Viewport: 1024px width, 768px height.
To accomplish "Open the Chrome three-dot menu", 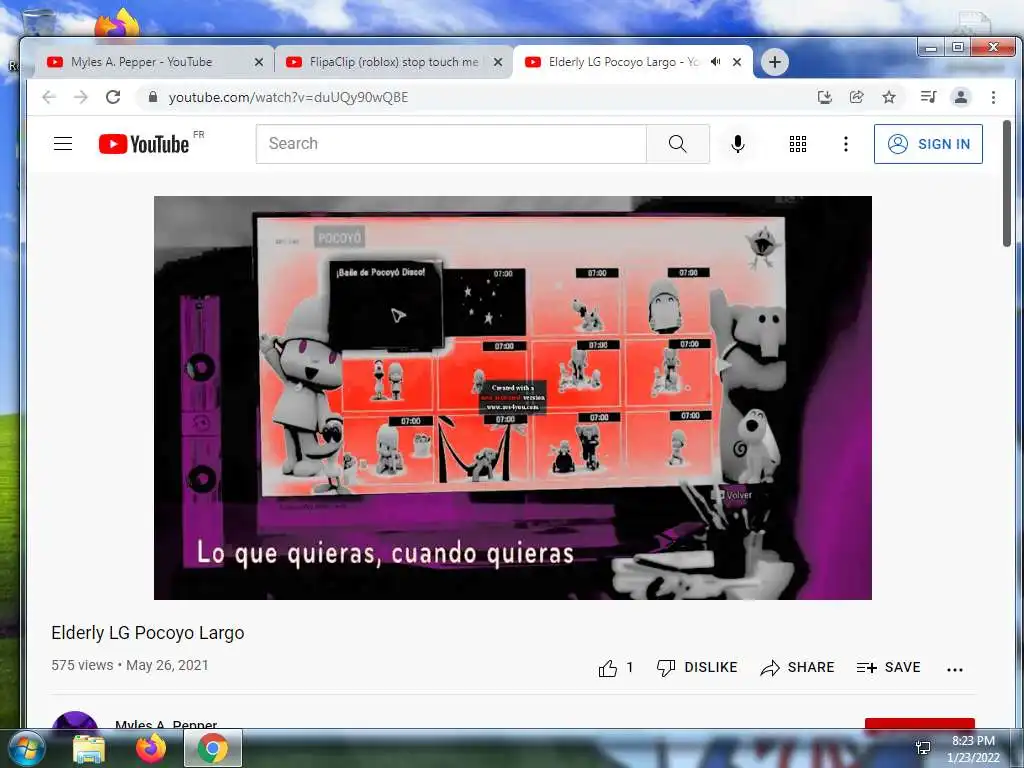I will (993, 97).
